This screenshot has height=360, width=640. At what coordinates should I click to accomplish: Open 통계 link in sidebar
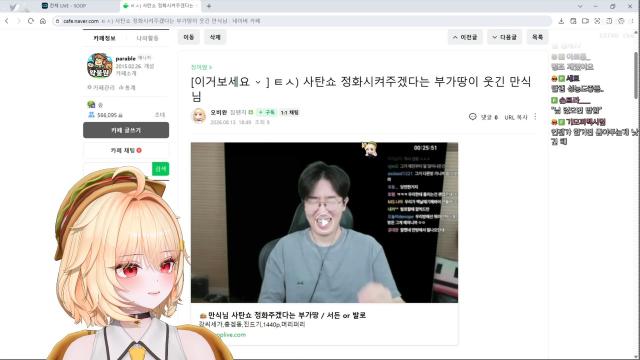pos(127,87)
